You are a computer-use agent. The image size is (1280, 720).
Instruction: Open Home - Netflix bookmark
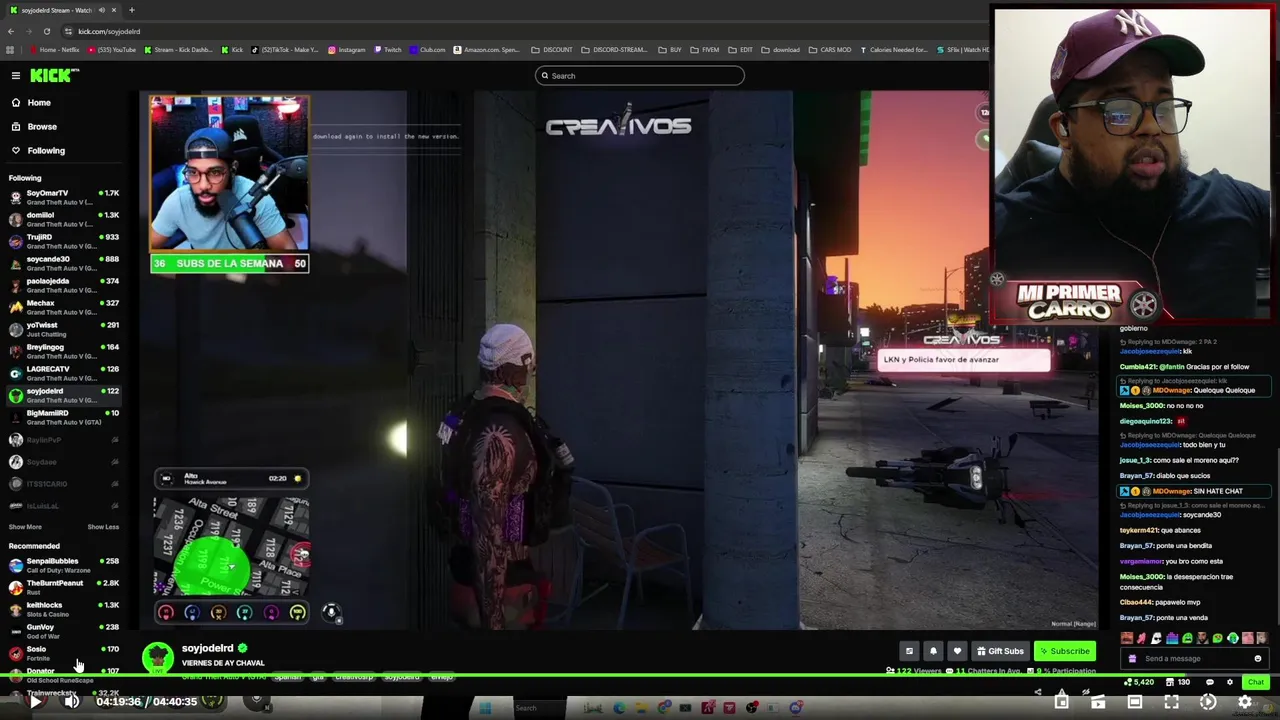(x=55, y=50)
